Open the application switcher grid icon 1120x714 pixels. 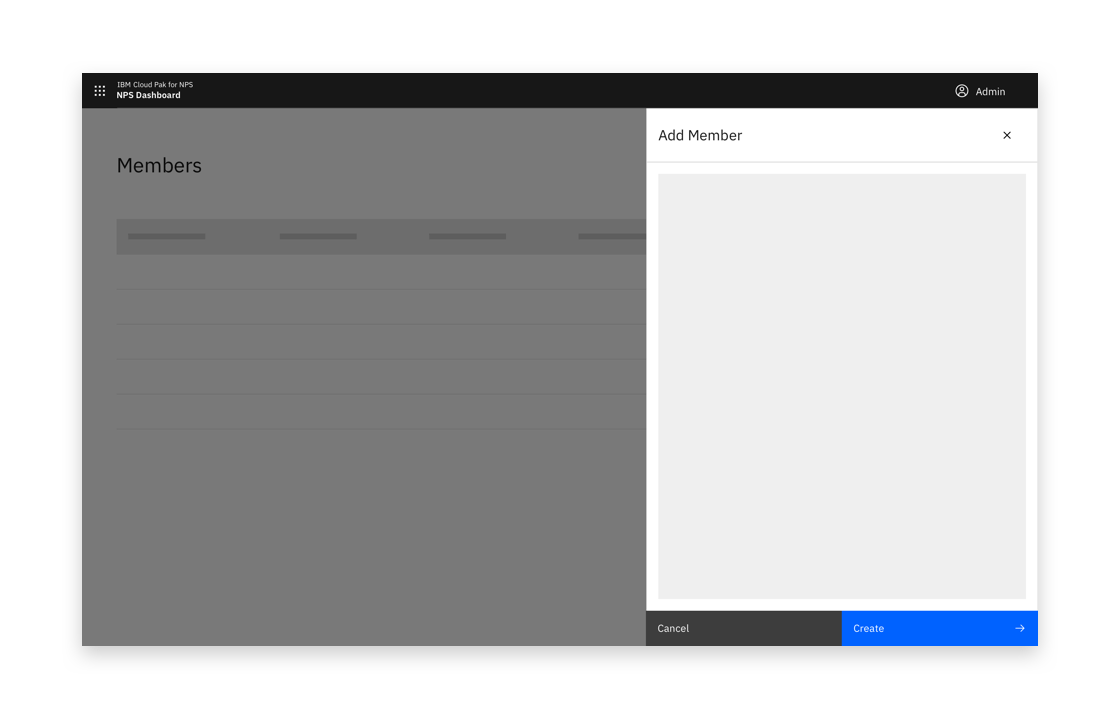click(x=99, y=90)
